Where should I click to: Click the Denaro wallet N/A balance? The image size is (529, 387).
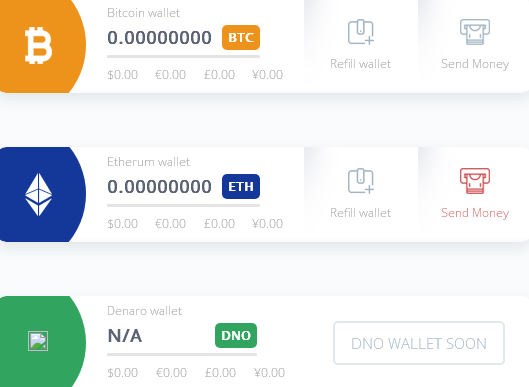[x=124, y=336]
